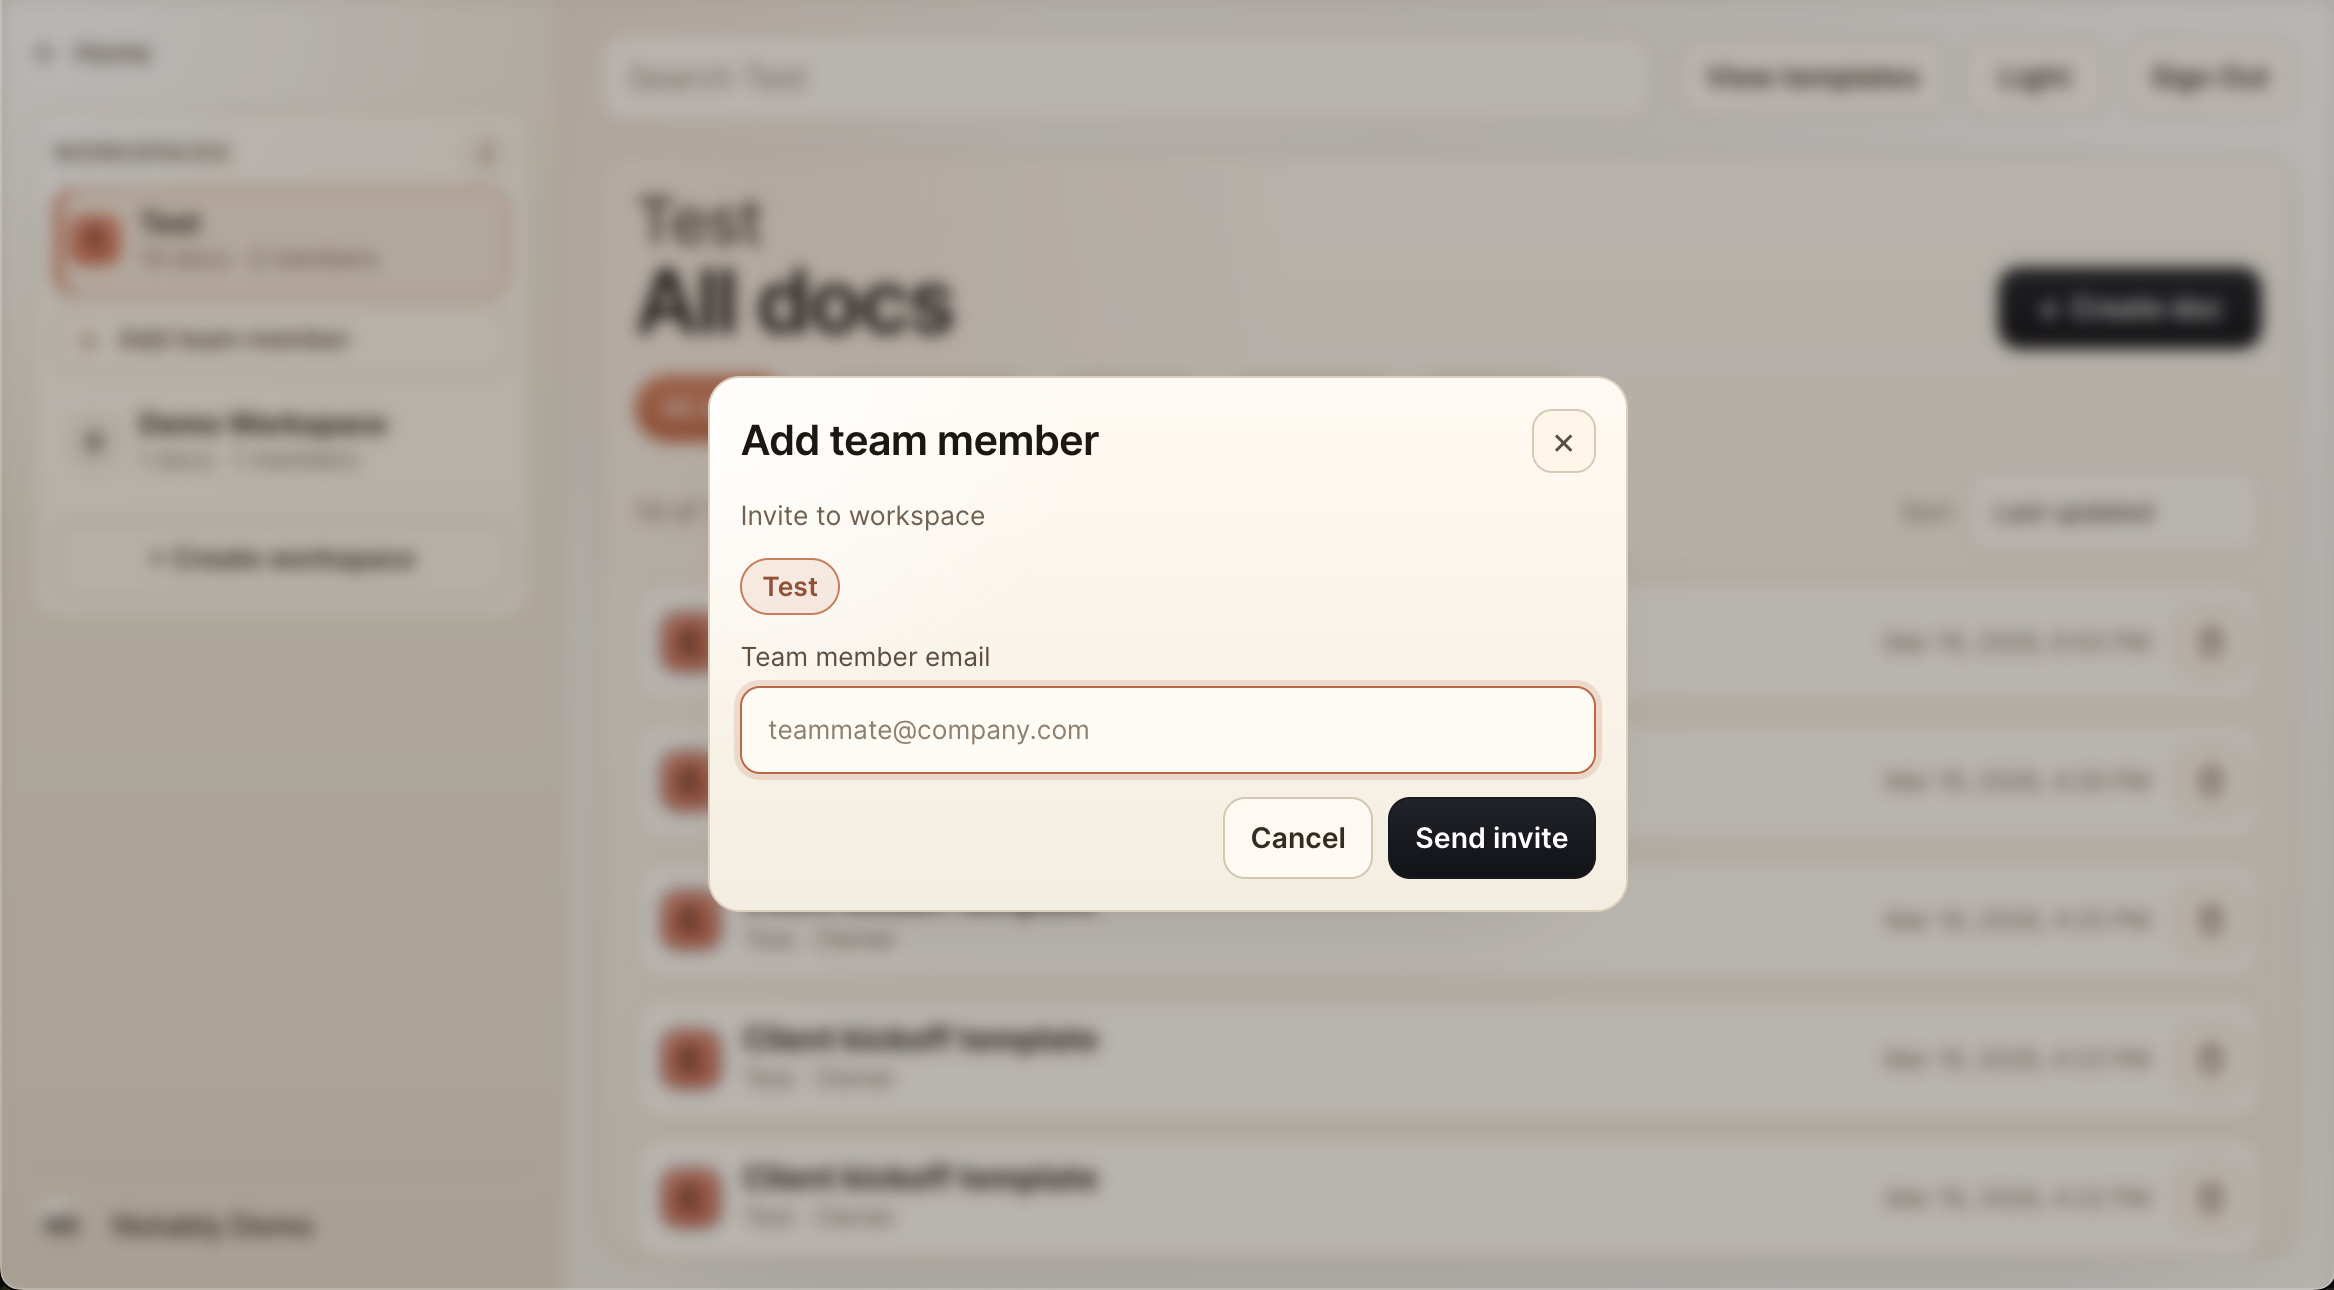
Task: Click the delete icon on the first document row
Action: pos(2212,642)
